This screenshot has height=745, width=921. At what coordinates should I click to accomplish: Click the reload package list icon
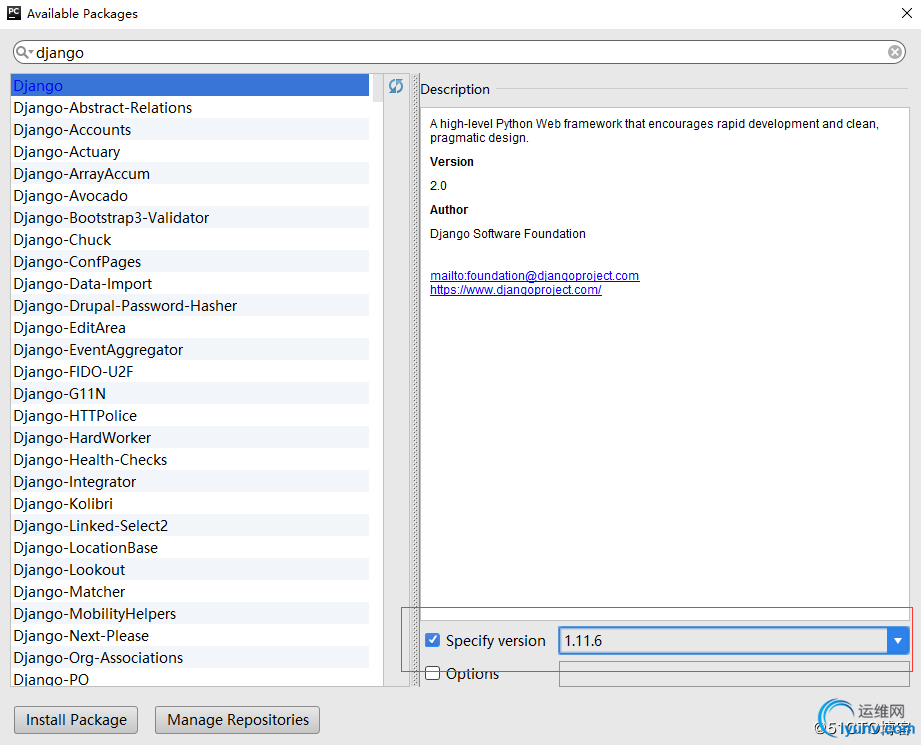click(396, 86)
